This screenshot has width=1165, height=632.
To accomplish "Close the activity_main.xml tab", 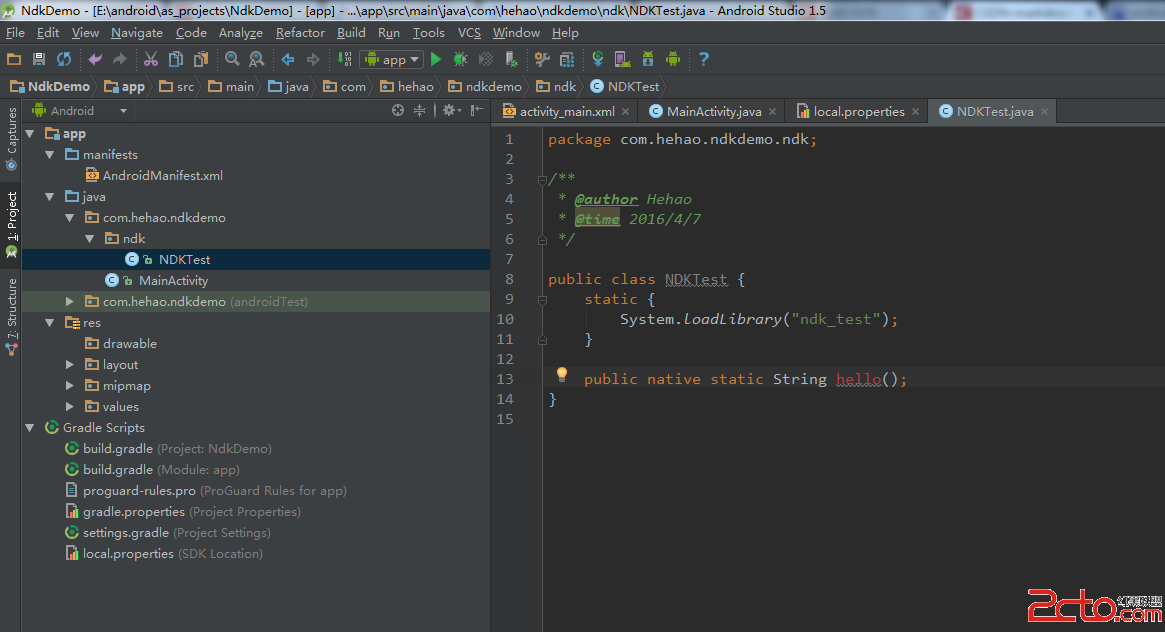I will pyautogui.click(x=625, y=112).
